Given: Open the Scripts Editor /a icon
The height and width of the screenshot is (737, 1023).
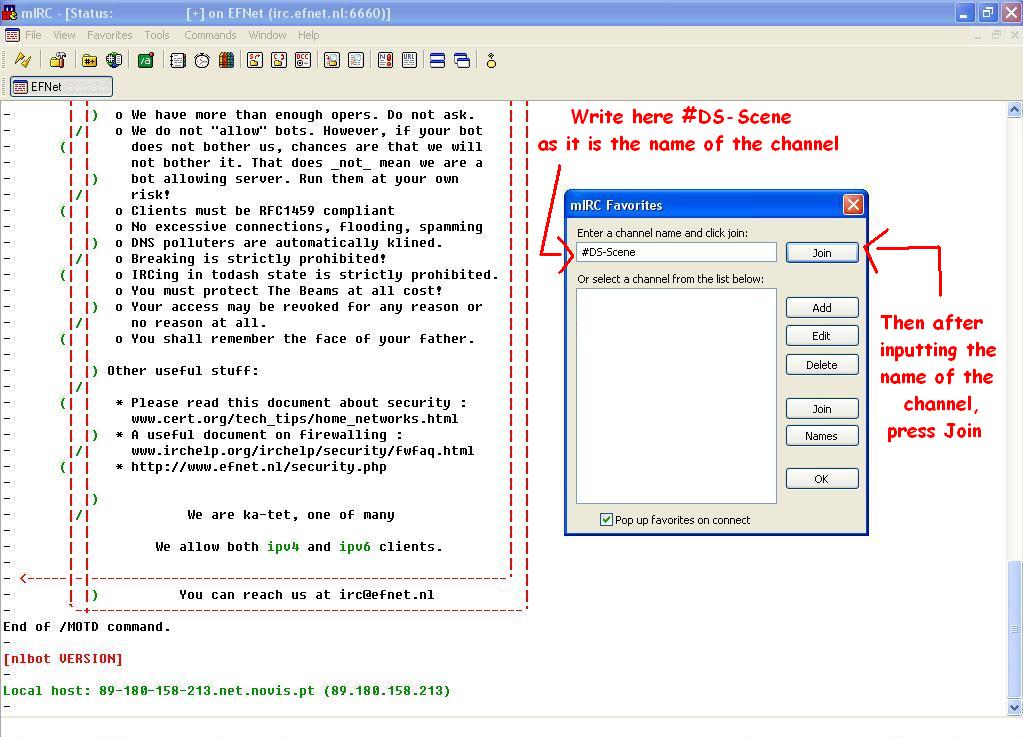Looking at the screenshot, I should 145,61.
